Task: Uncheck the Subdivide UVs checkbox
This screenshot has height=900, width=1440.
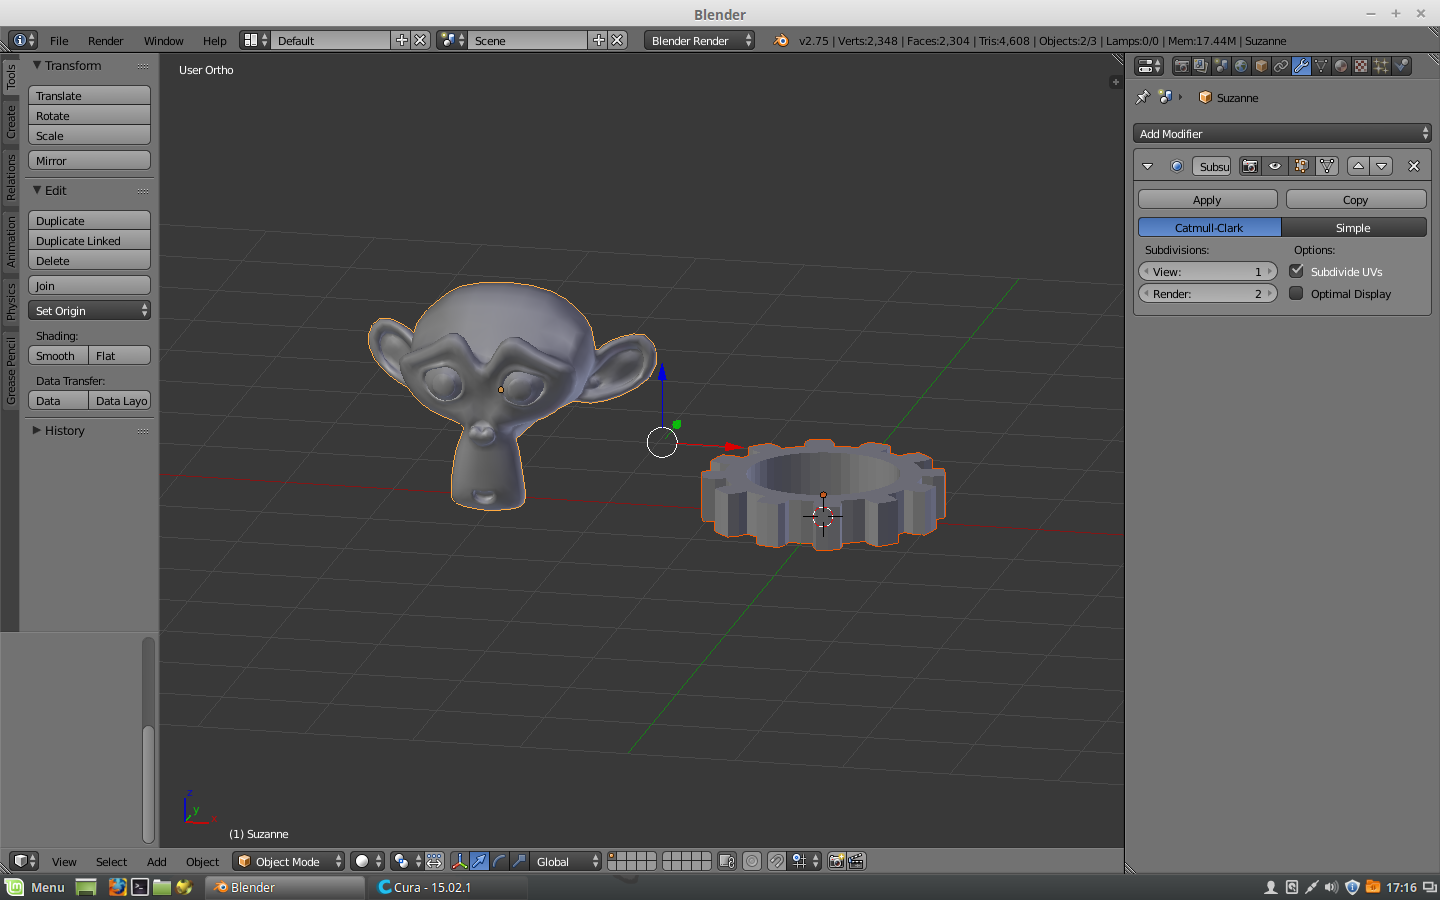Action: (x=1296, y=271)
